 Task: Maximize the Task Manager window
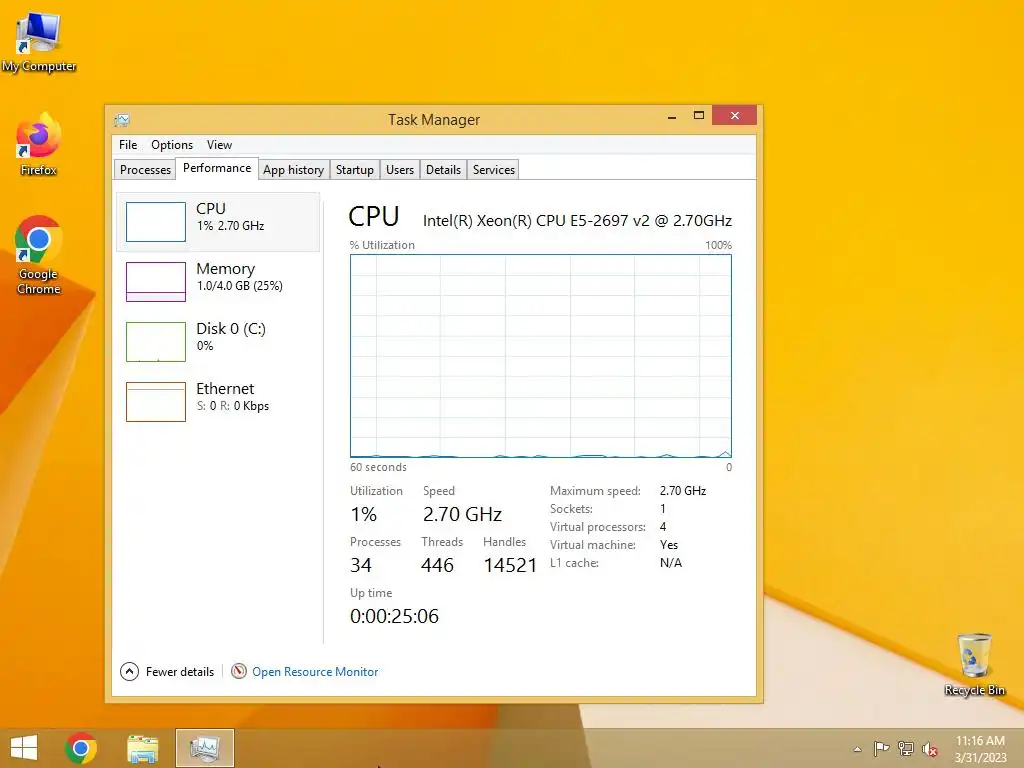click(698, 116)
